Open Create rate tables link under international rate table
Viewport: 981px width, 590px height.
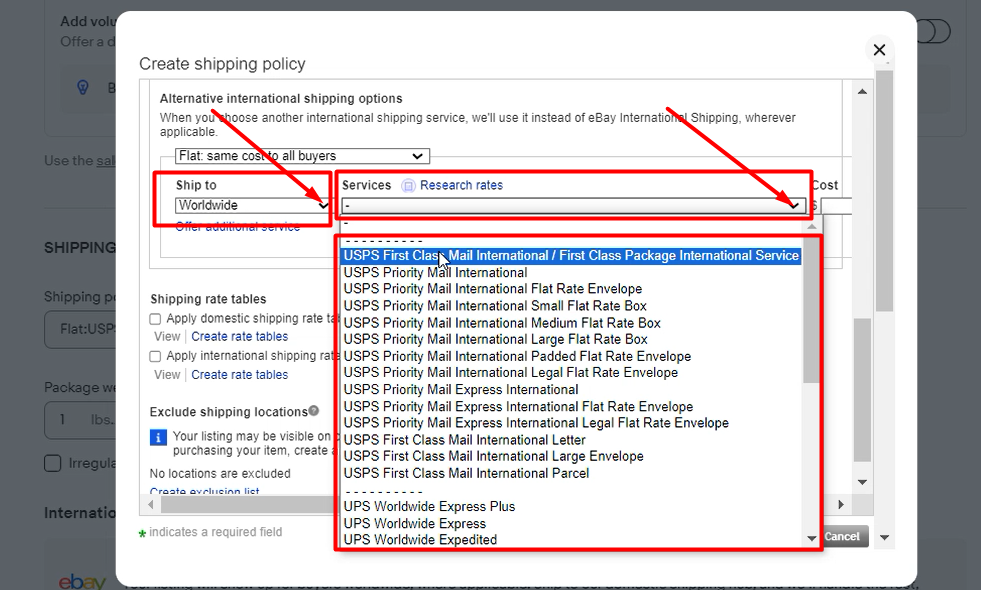[x=240, y=375]
